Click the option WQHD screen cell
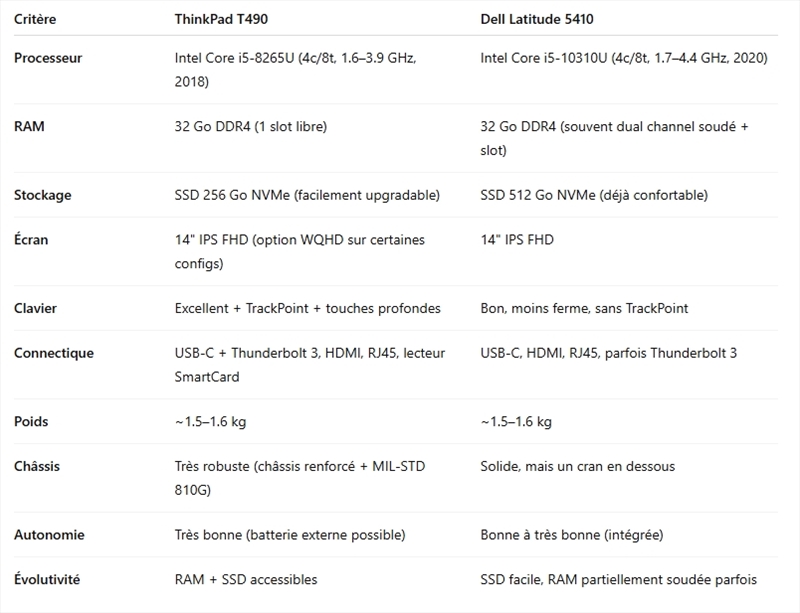This screenshot has height=613, width=800. click(x=299, y=251)
